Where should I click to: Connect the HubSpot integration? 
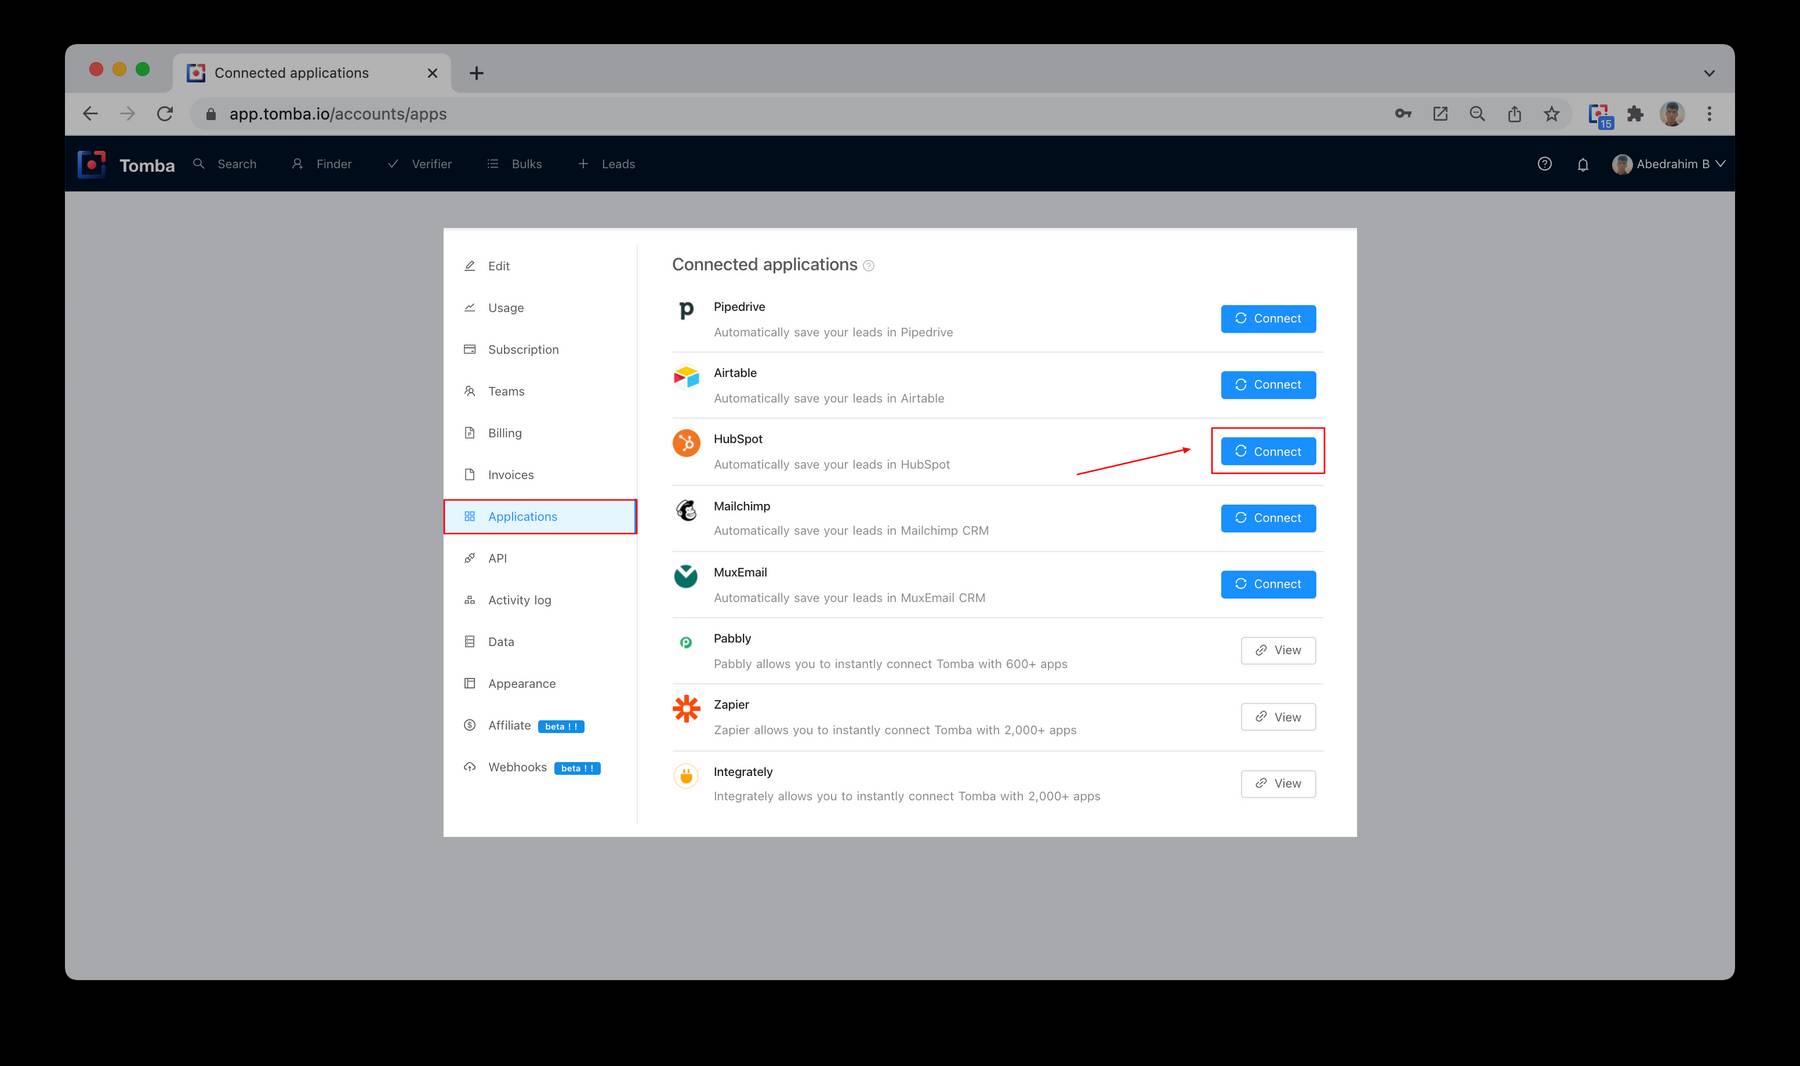(1268, 452)
